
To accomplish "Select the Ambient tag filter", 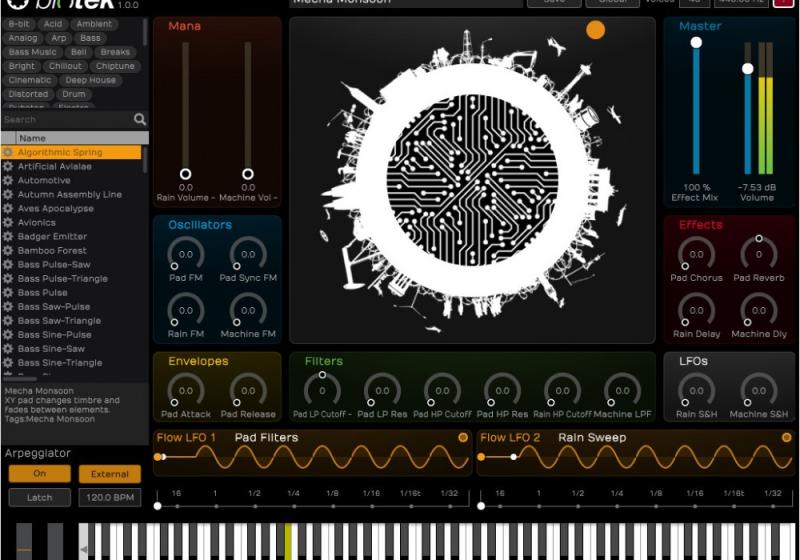I will click(x=94, y=24).
